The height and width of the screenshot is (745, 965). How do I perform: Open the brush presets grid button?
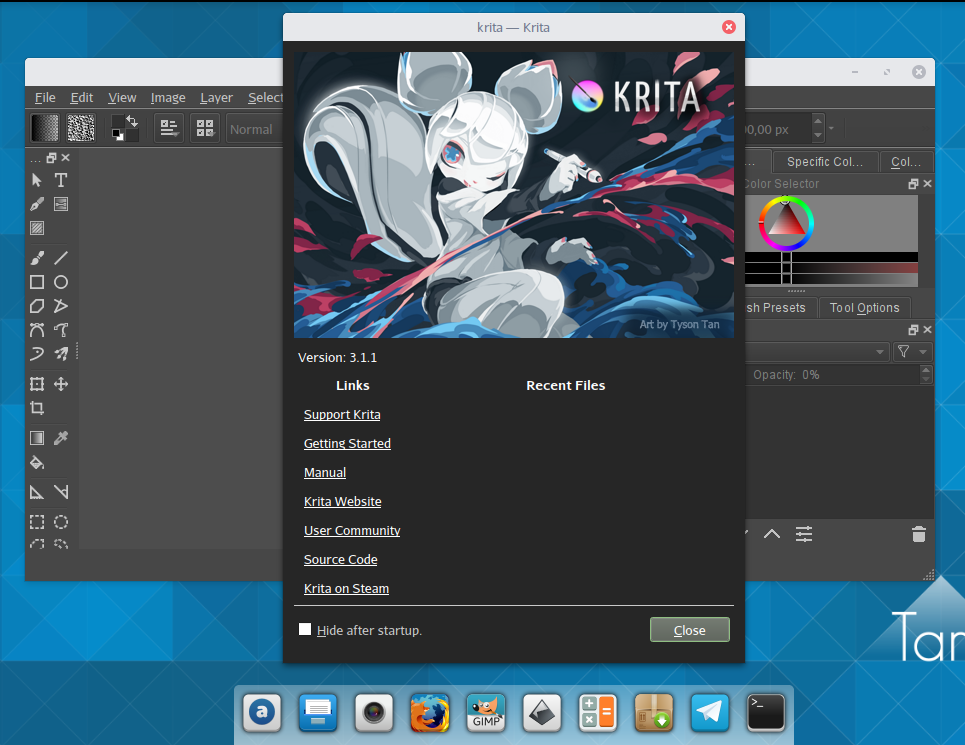tap(205, 128)
